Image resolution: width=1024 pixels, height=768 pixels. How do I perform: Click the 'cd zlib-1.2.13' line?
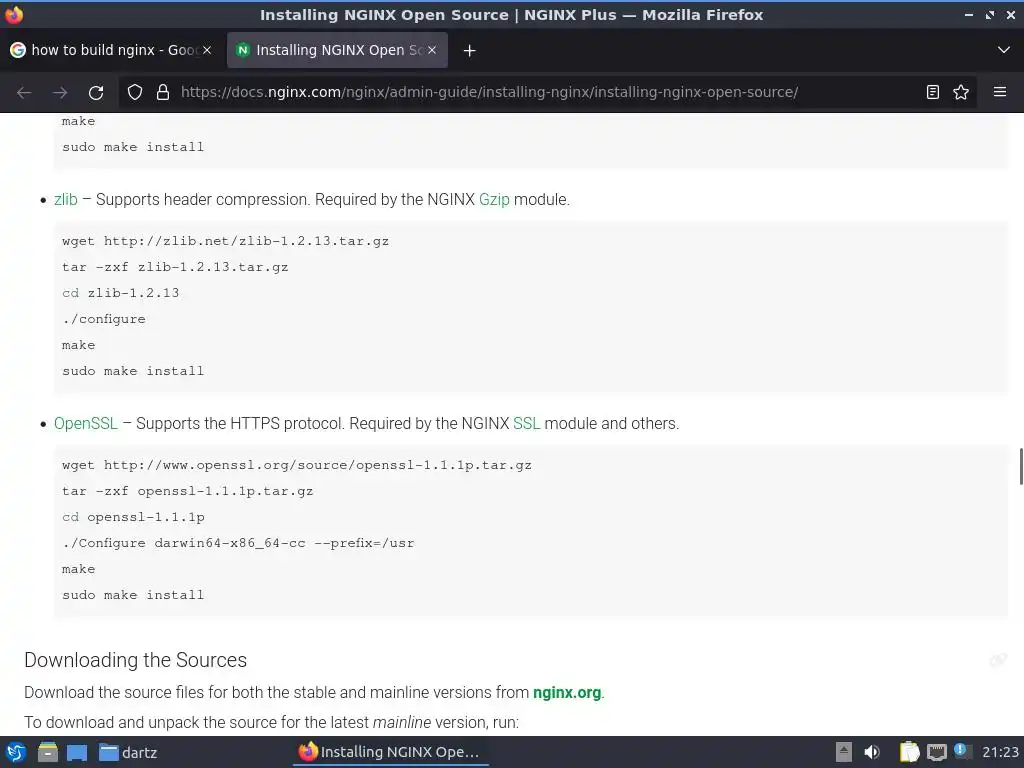point(121,293)
